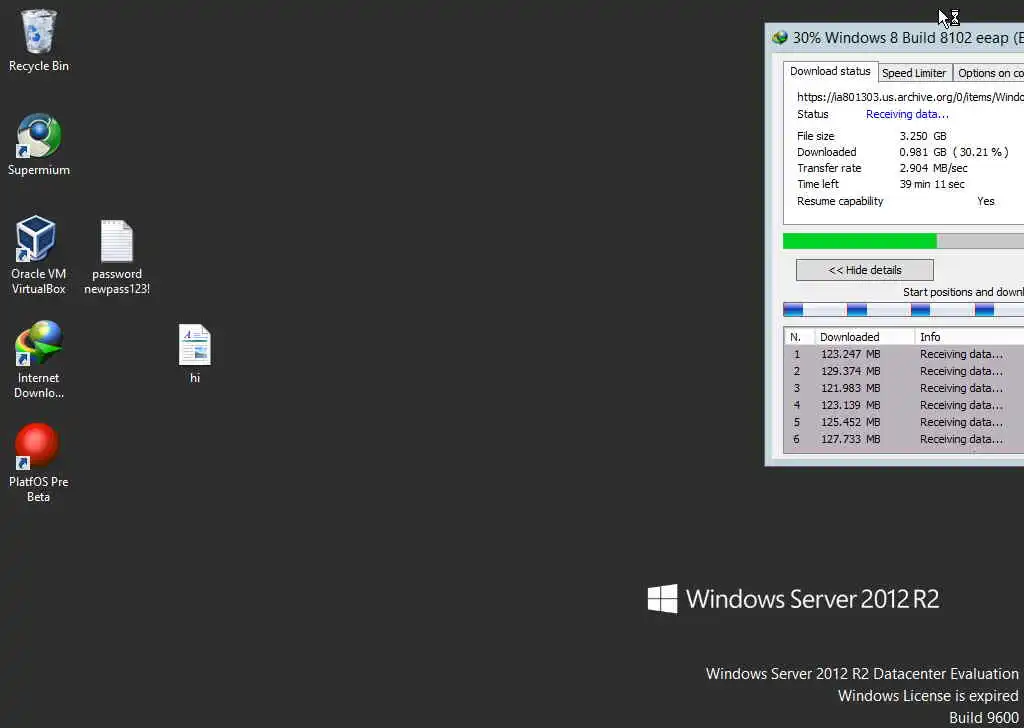This screenshot has height=728, width=1024.
Task: Select connection row 2 with 129.374 MB
Action: pyautogui.click(x=904, y=371)
